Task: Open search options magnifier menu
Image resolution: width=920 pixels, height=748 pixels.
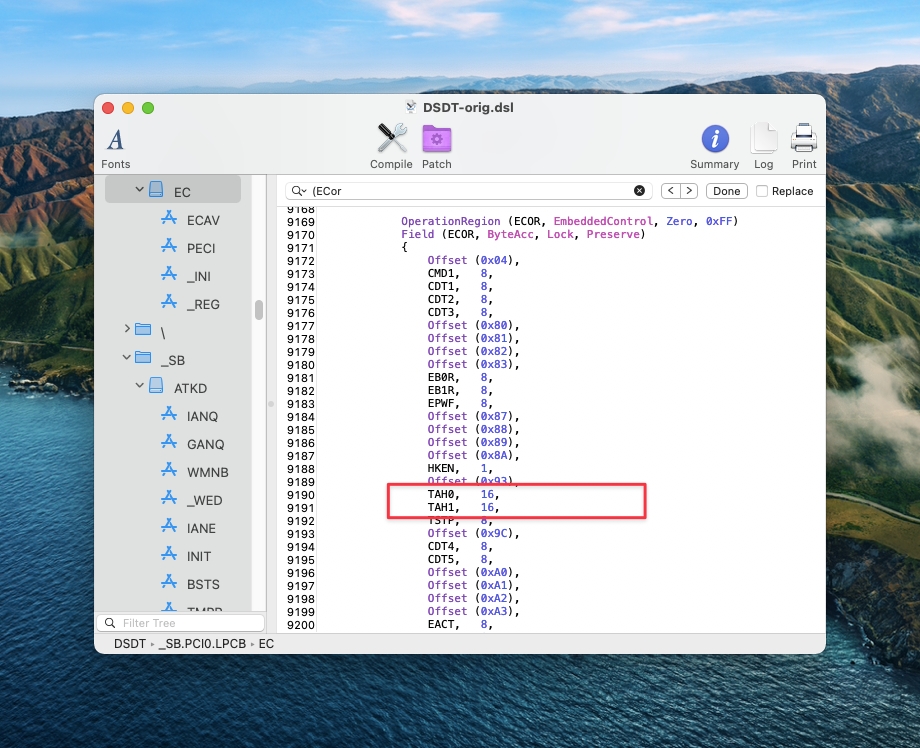Action: [x=299, y=191]
